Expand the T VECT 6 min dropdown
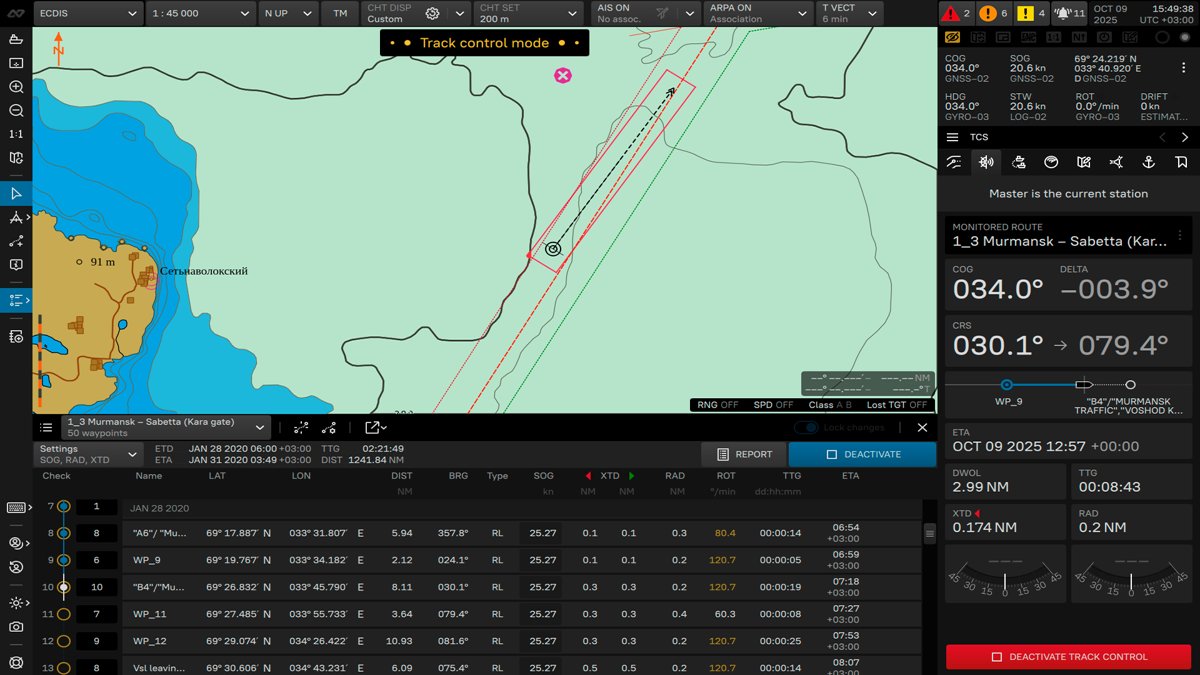 click(850, 14)
